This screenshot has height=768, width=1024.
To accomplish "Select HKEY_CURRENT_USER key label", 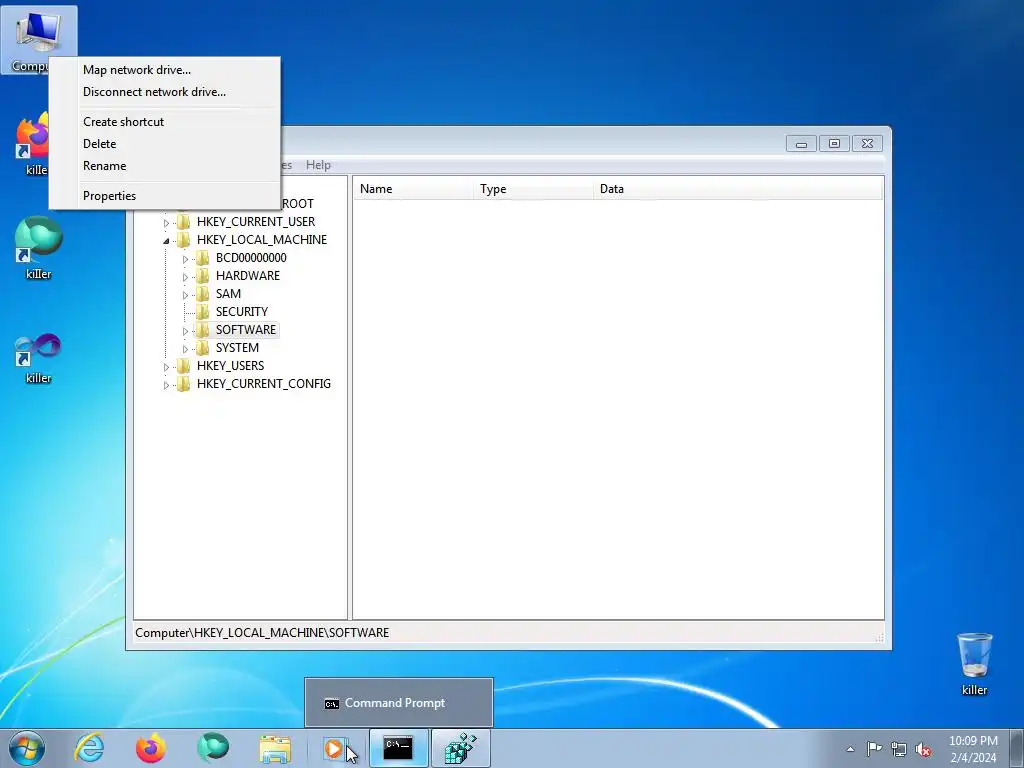I will 256,222.
